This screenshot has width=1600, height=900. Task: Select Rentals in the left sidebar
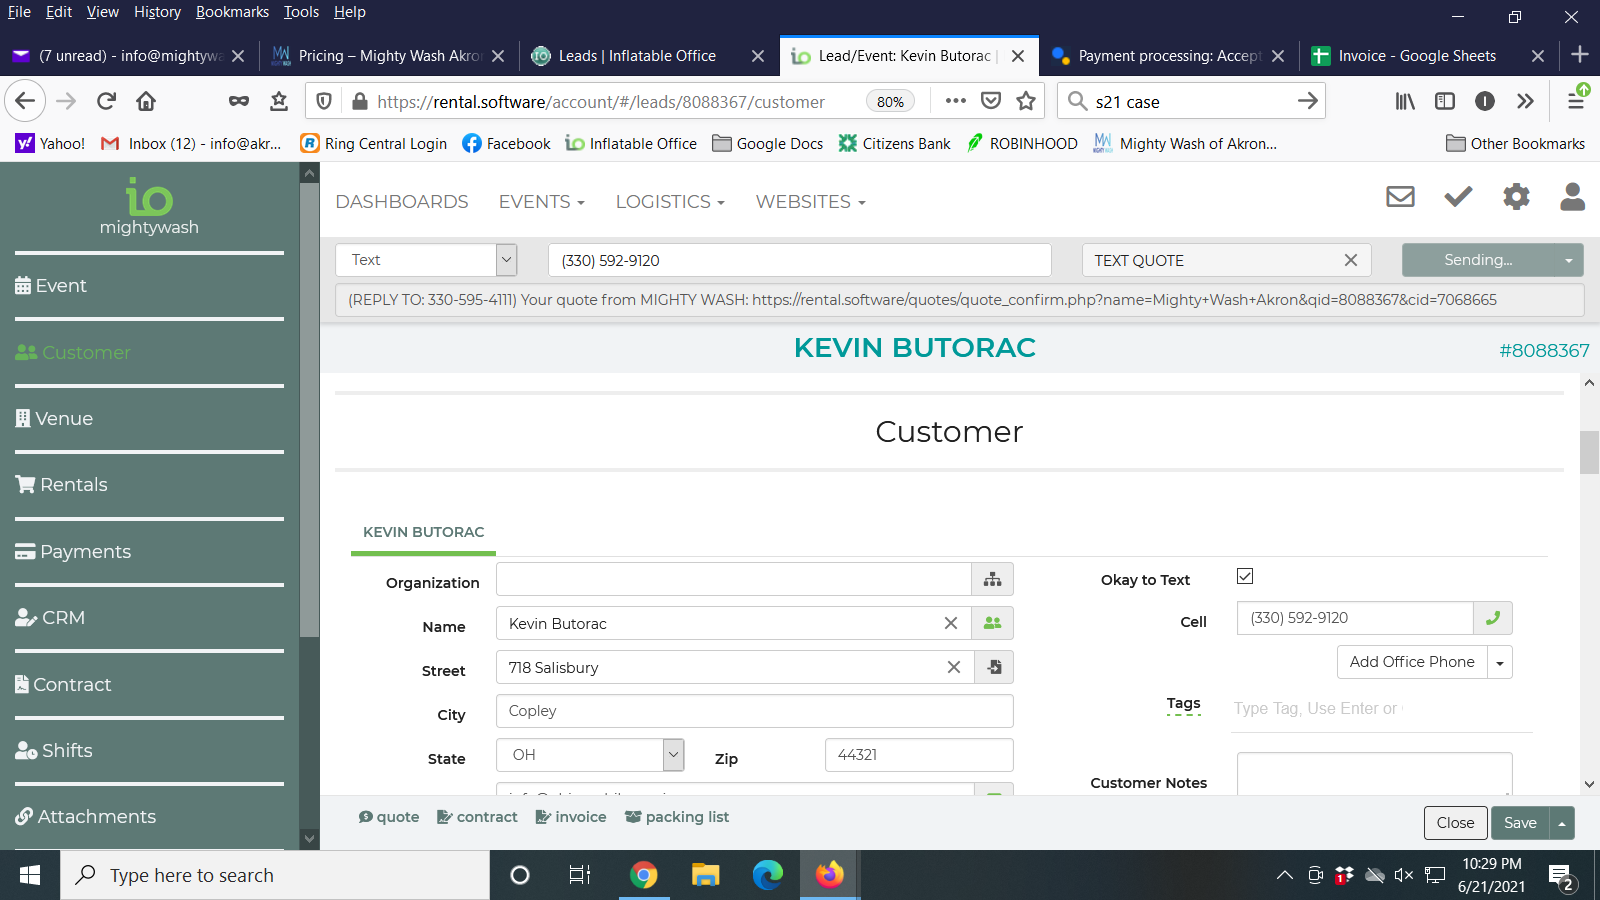73,485
